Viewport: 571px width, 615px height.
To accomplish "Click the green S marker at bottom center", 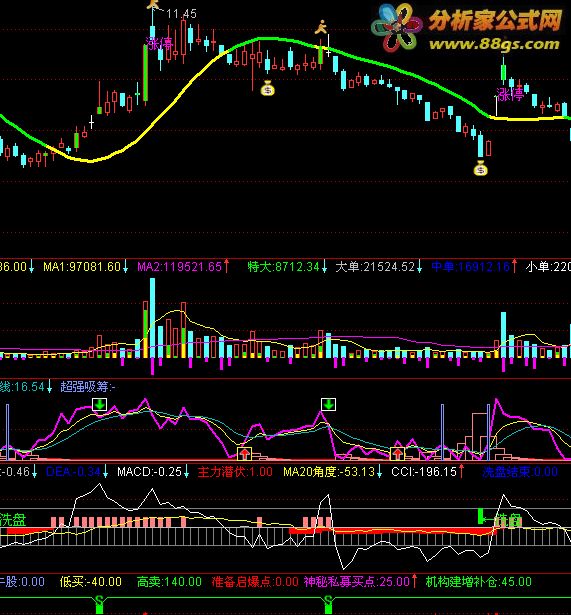I will point(328,604).
